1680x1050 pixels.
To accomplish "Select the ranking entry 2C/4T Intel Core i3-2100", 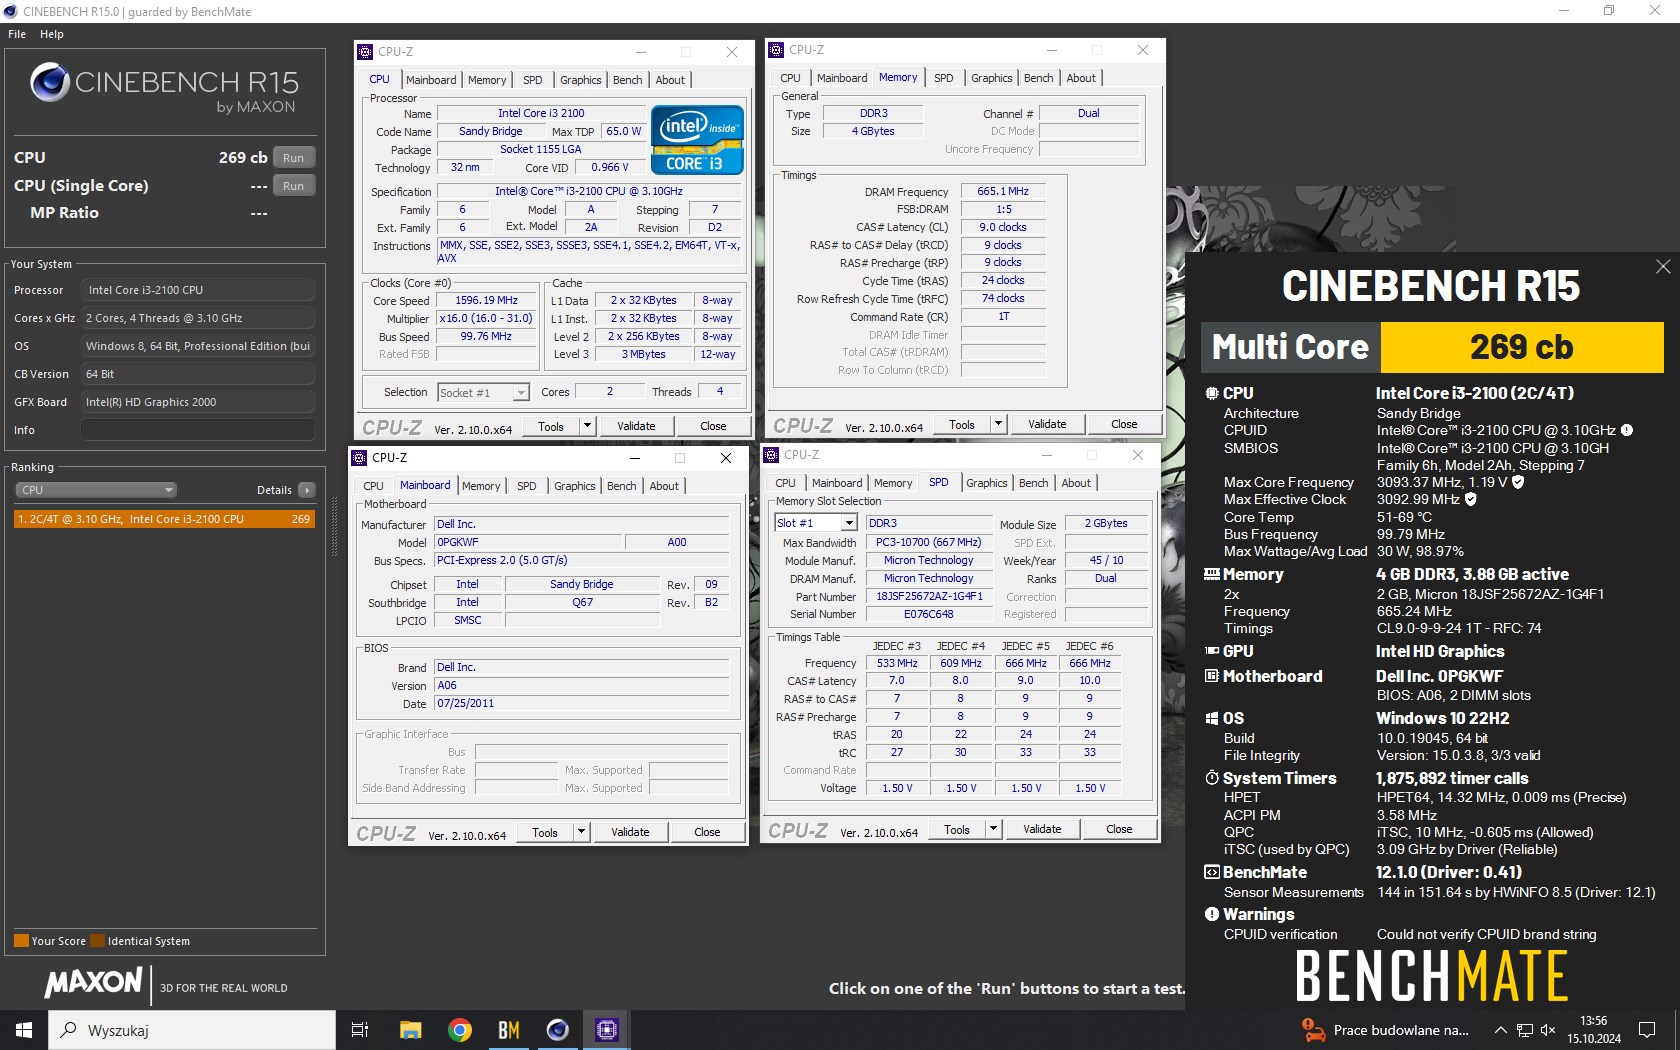I will [x=164, y=519].
